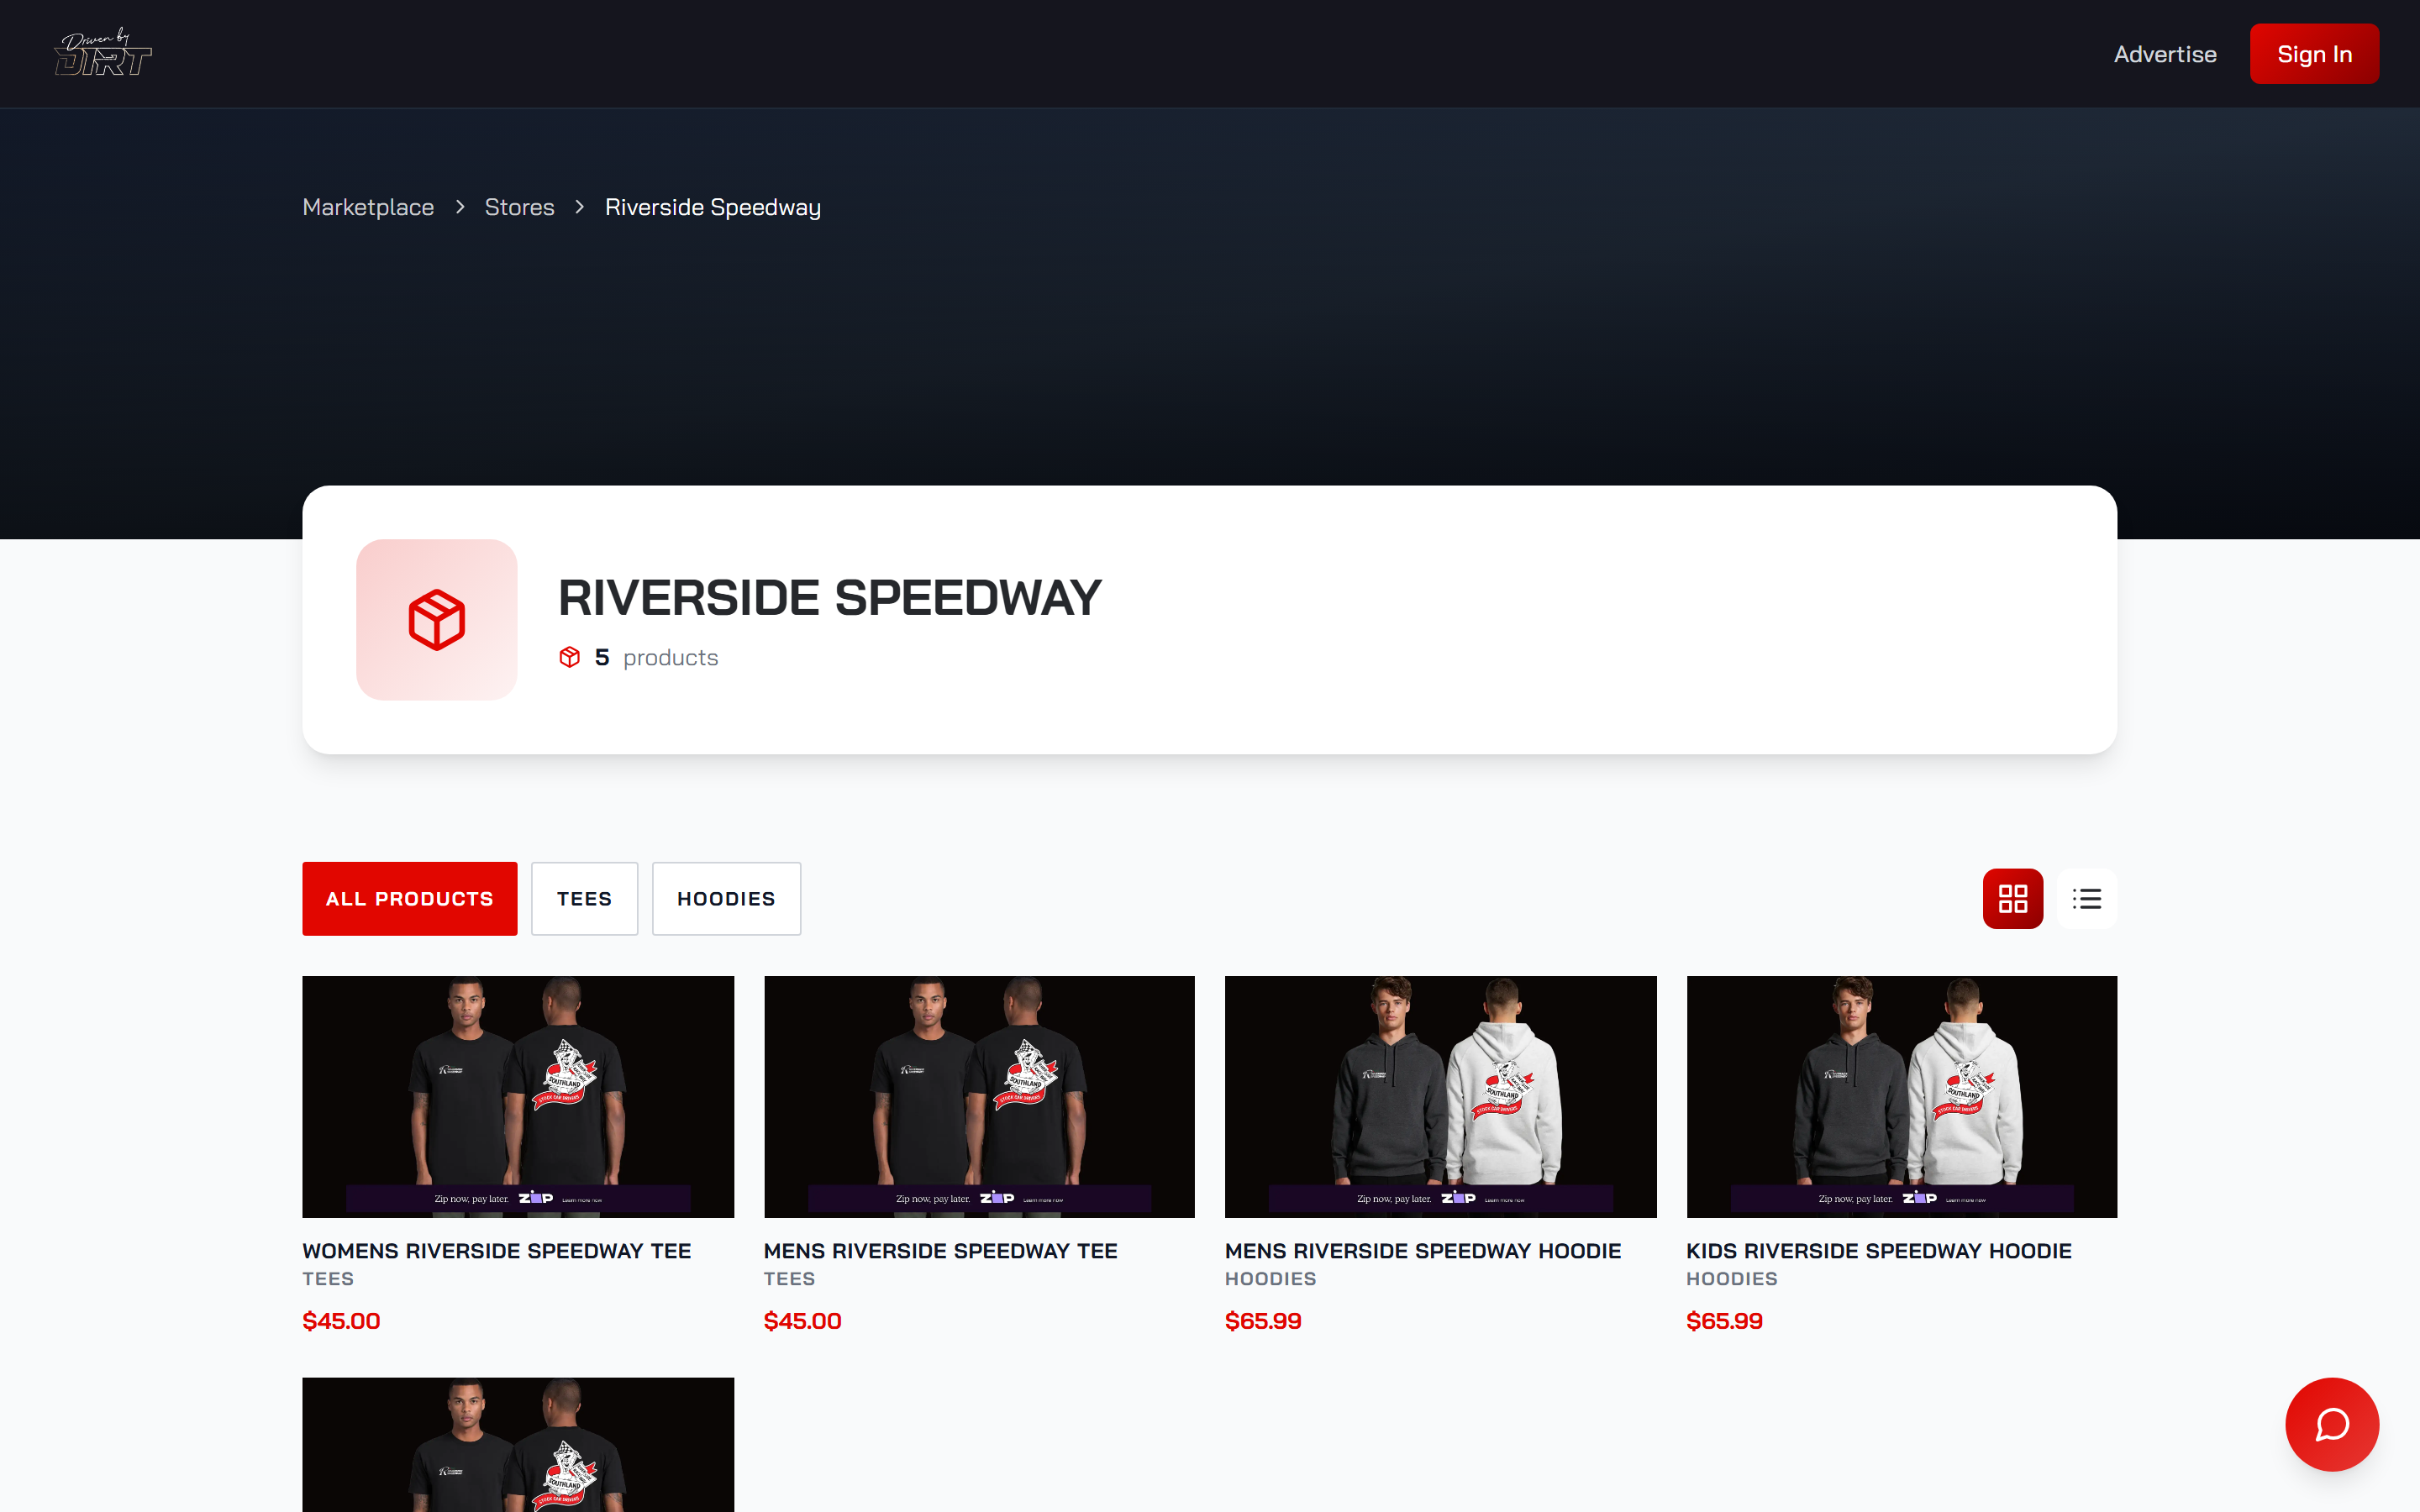
Task: Click Riverside Speedway breadcrumb text
Action: click(713, 207)
